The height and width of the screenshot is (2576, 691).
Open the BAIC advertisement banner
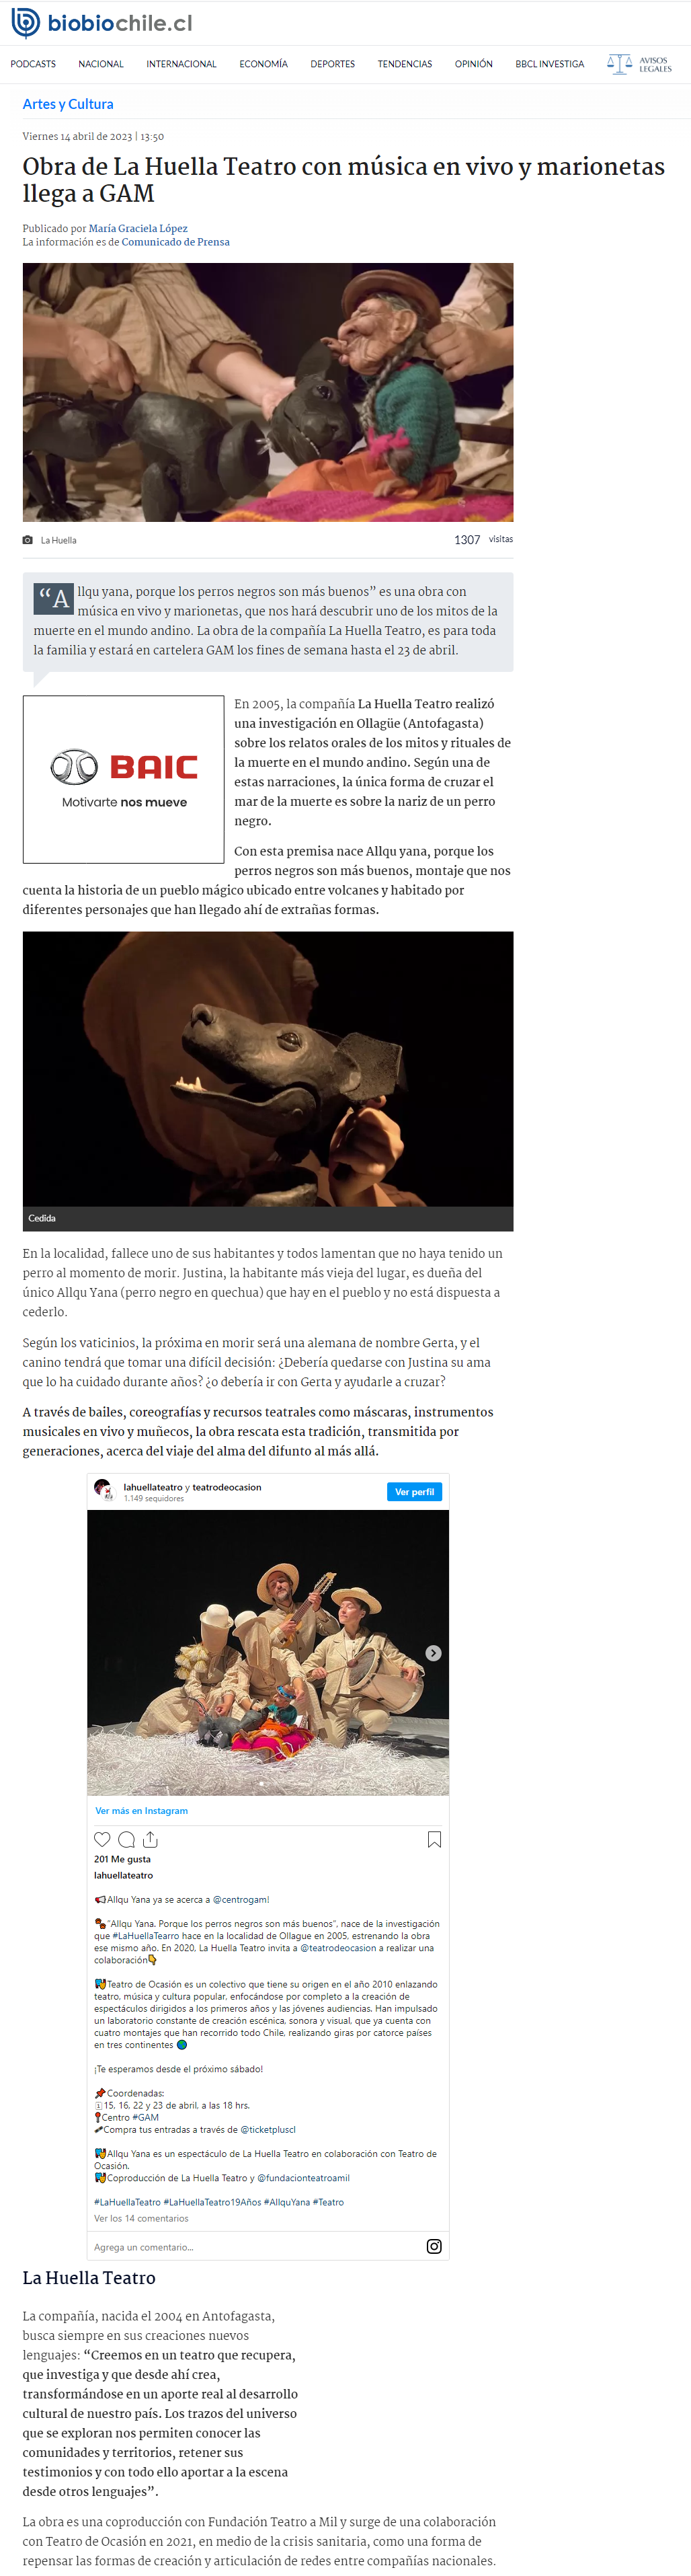tap(123, 779)
